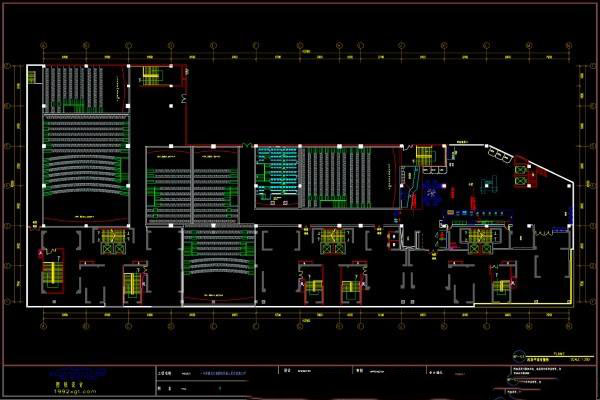Click the blue circular symbol in the lobby
Image resolution: width=600 pixels, height=400 pixels.
coord(431,191)
